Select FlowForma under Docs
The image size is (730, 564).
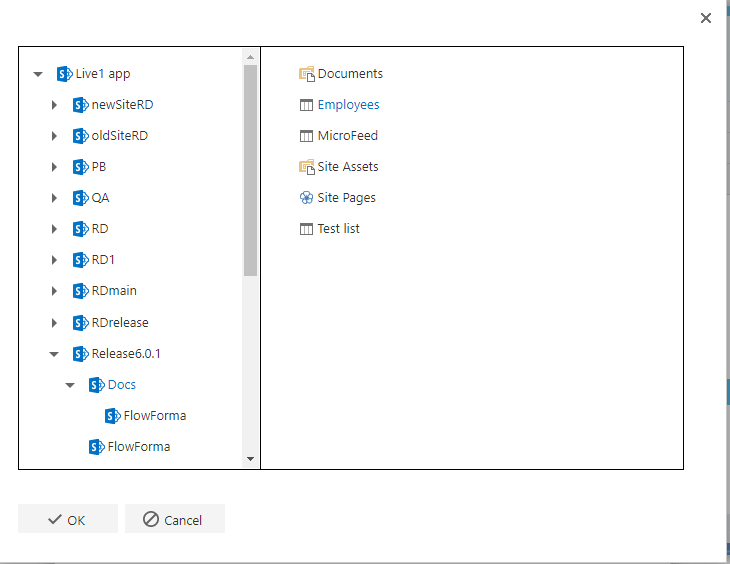[x=155, y=415]
